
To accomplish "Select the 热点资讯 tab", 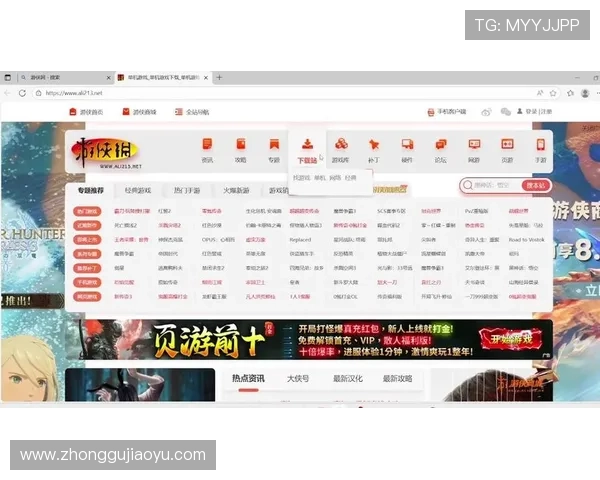I will point(248,379).
